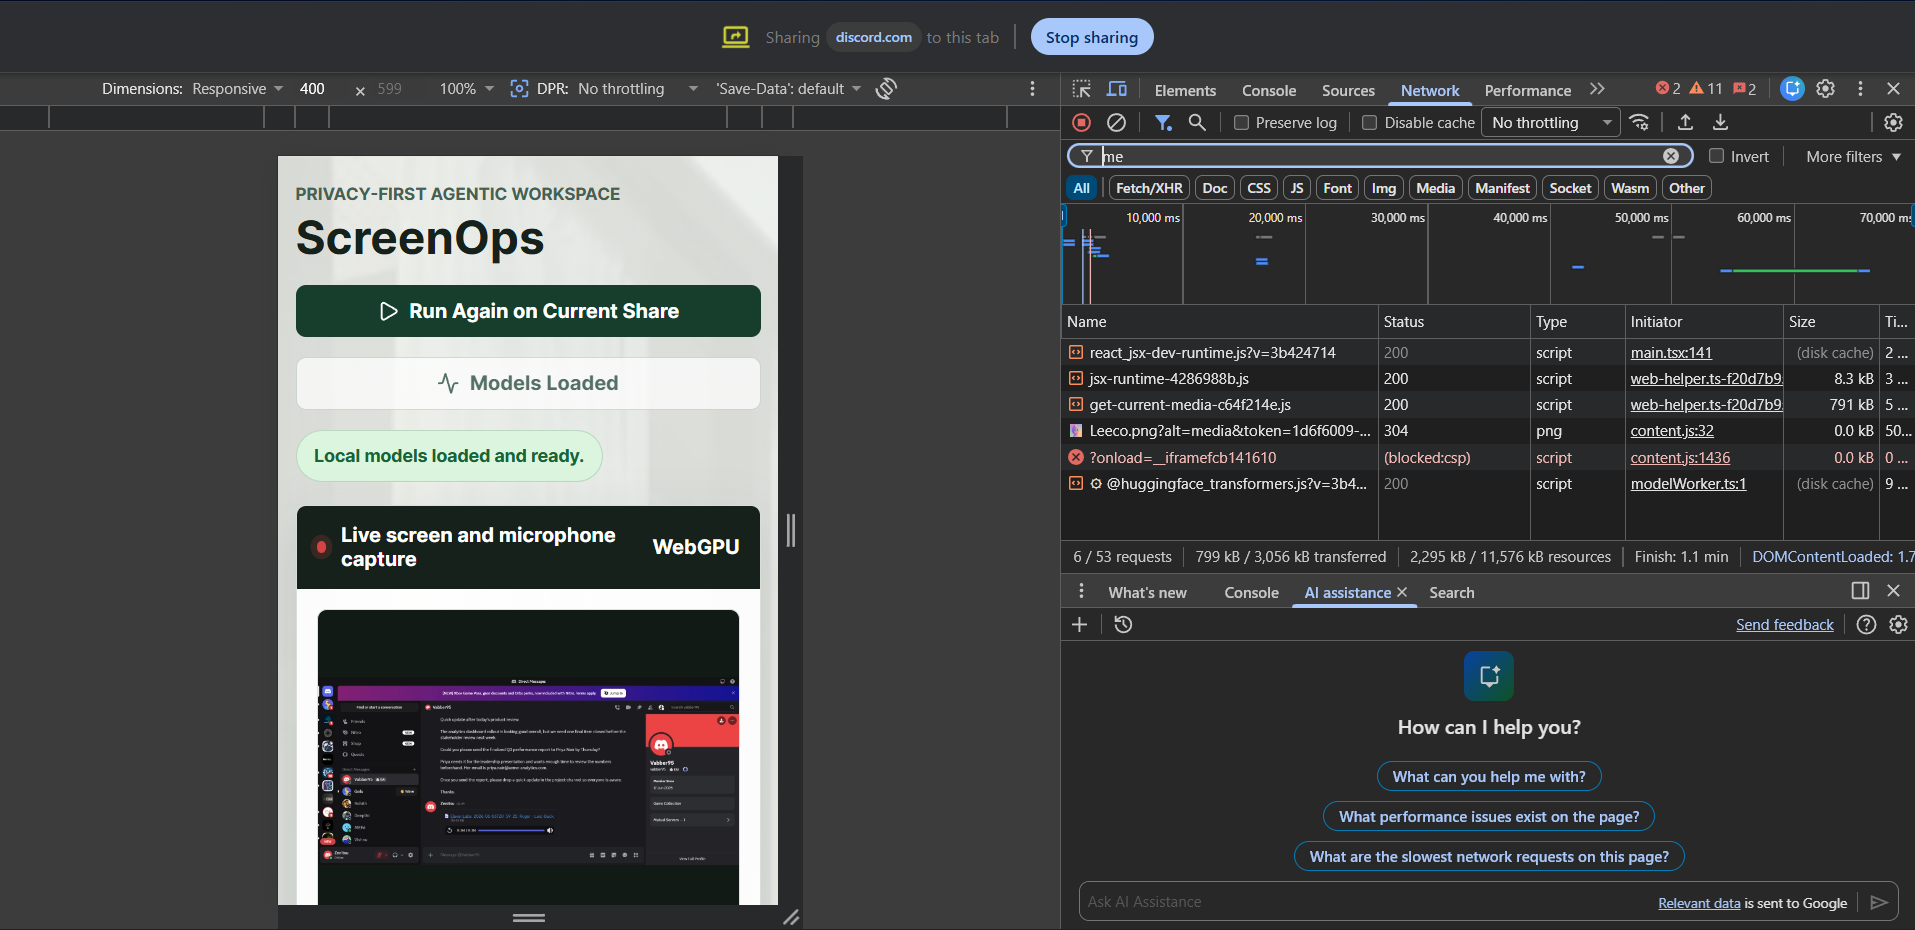The height and width of the screenshot is (930, 1915).
Task: Enable Disable cache checkbox
Action: coord(1370,123)
